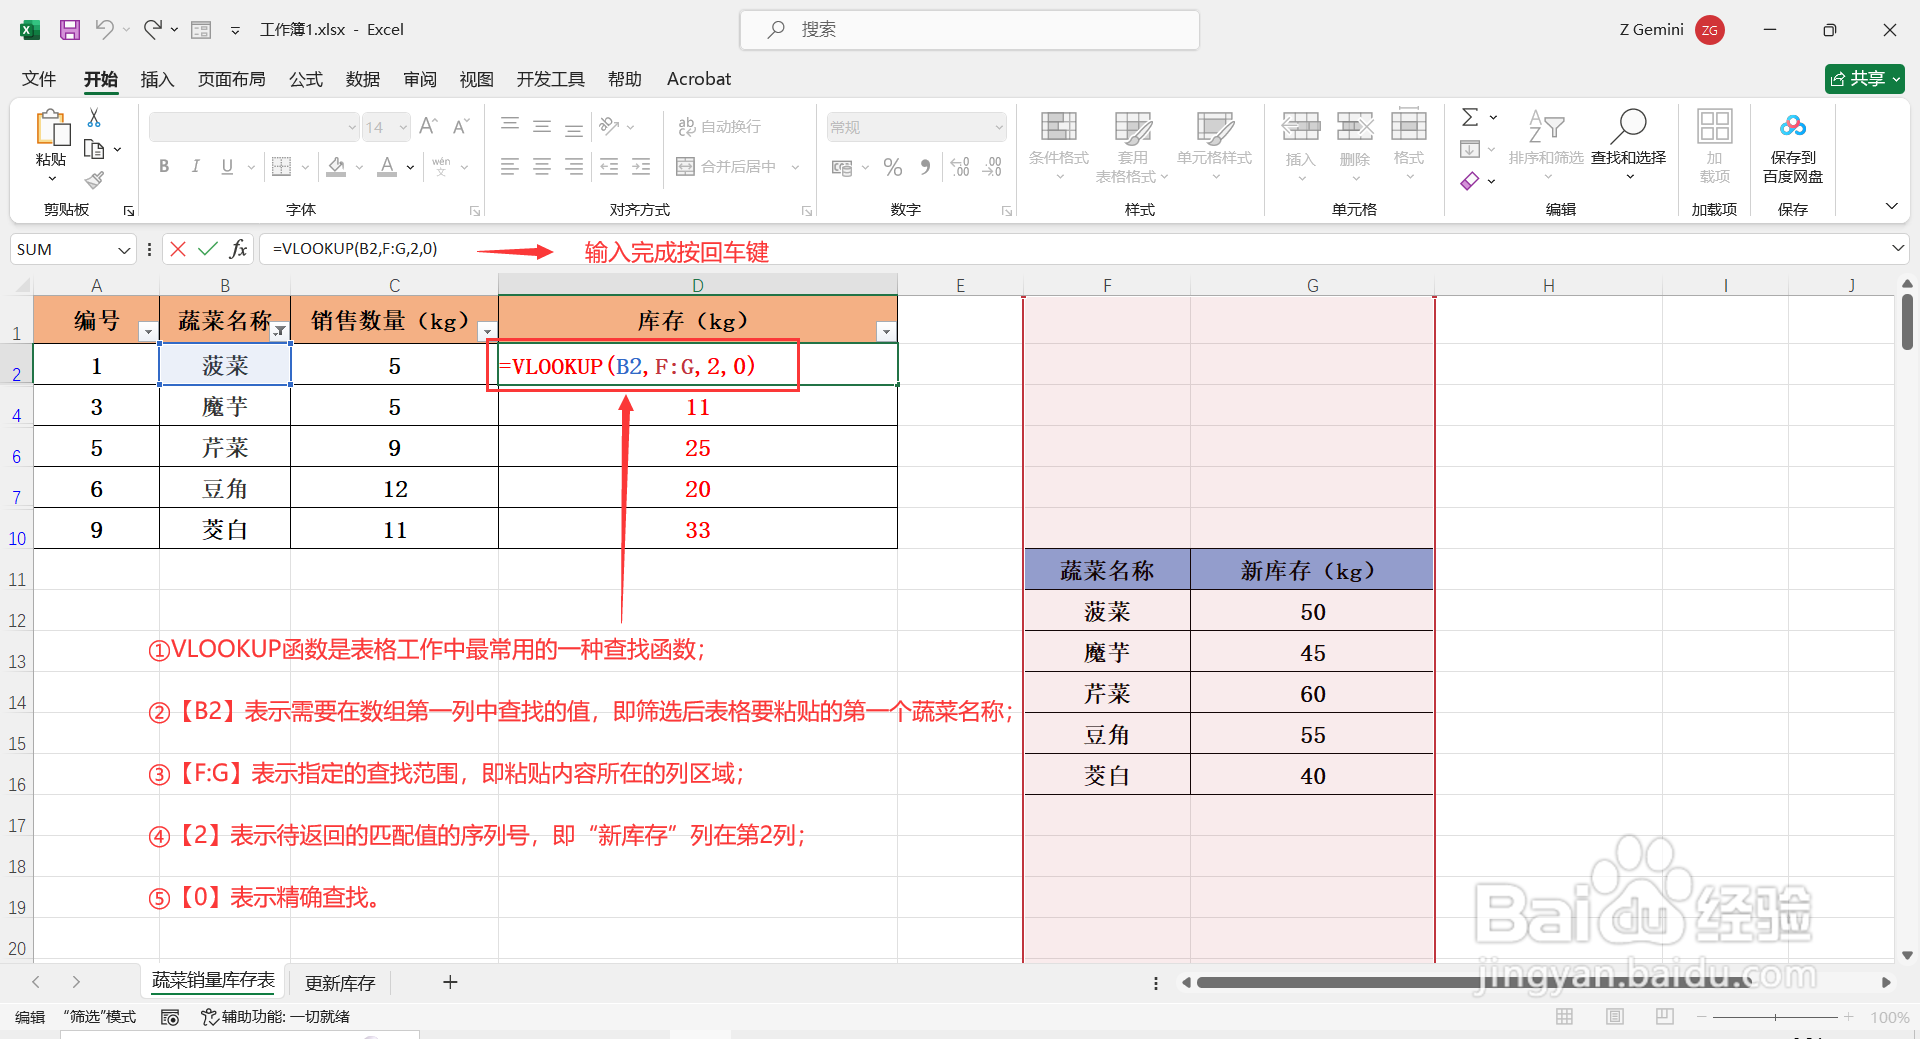Switch to Page Layout view in status bar
This screenshot has height=1039, width=1920.
pyautogui.click(x=1615, y=1017)
